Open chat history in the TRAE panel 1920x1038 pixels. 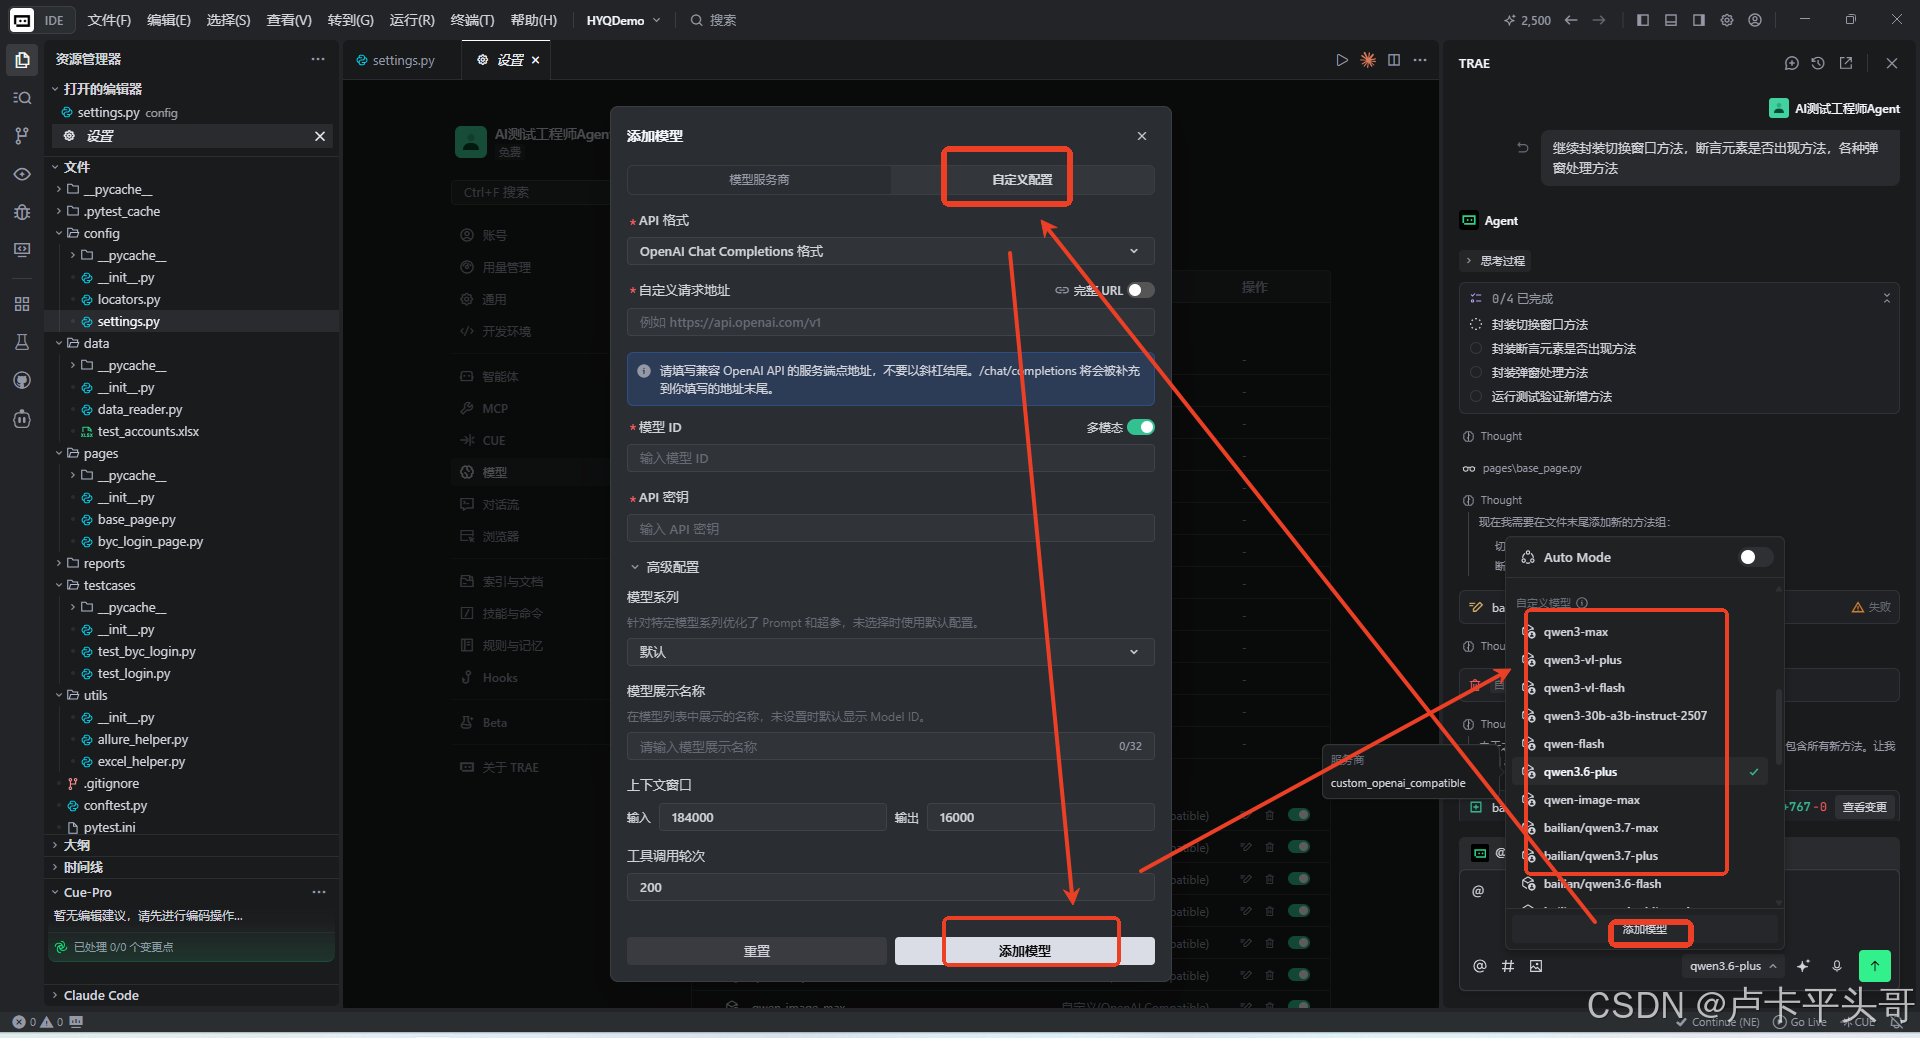coord(1818,63)
